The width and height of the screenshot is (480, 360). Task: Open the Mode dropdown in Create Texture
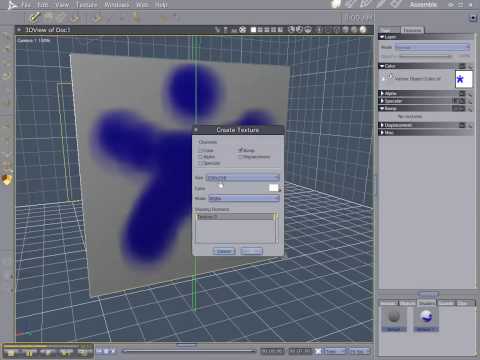244,198
